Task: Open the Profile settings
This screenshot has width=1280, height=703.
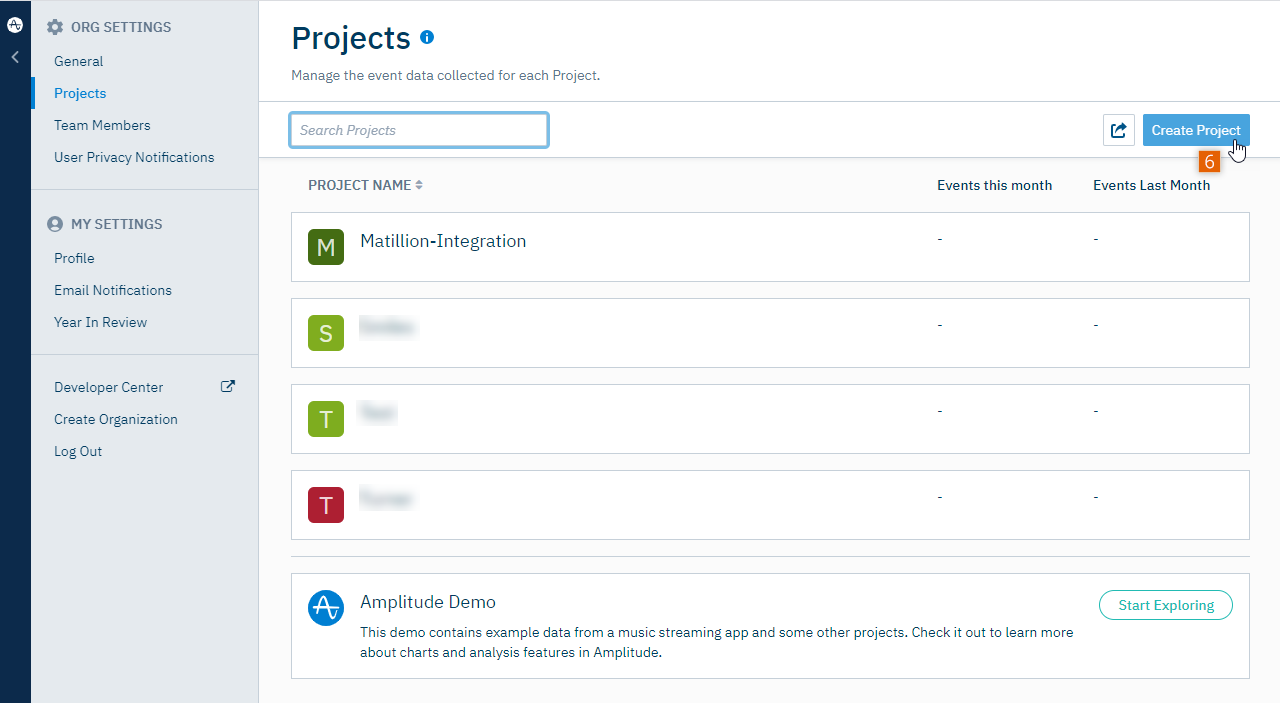Action: (74, 258)
